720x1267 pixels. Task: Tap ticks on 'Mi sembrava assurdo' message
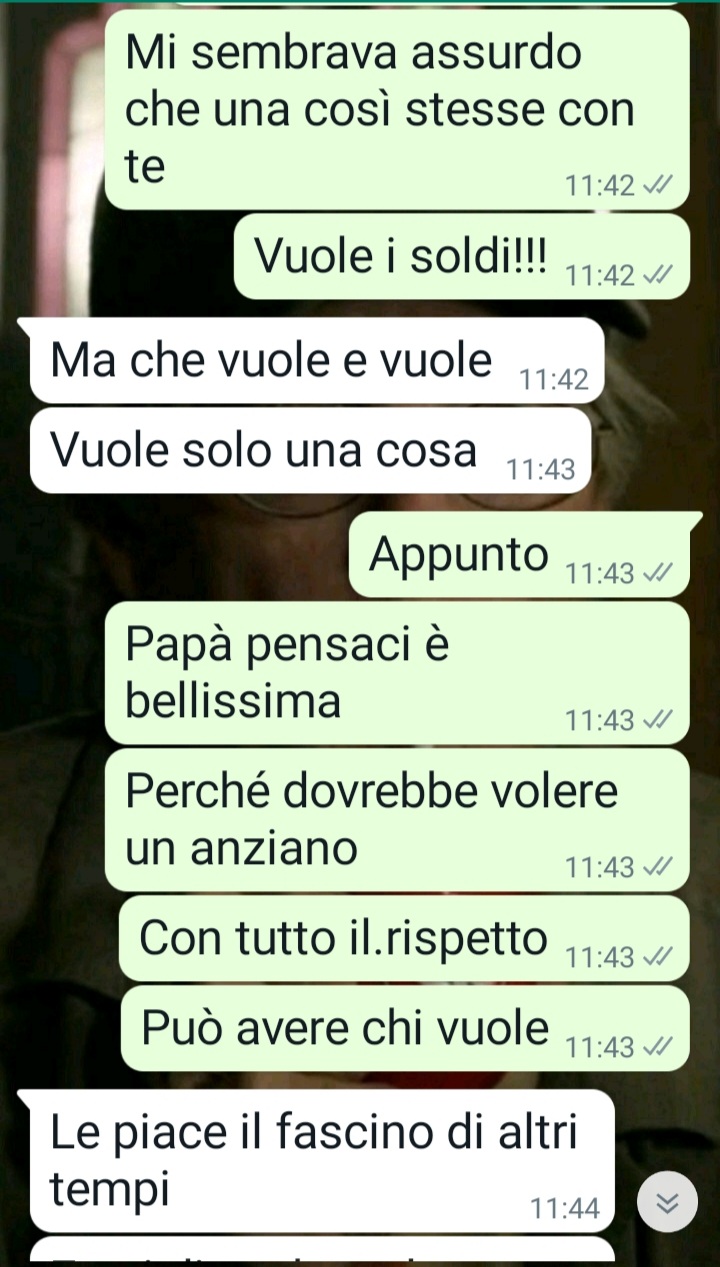pos(657,185)
